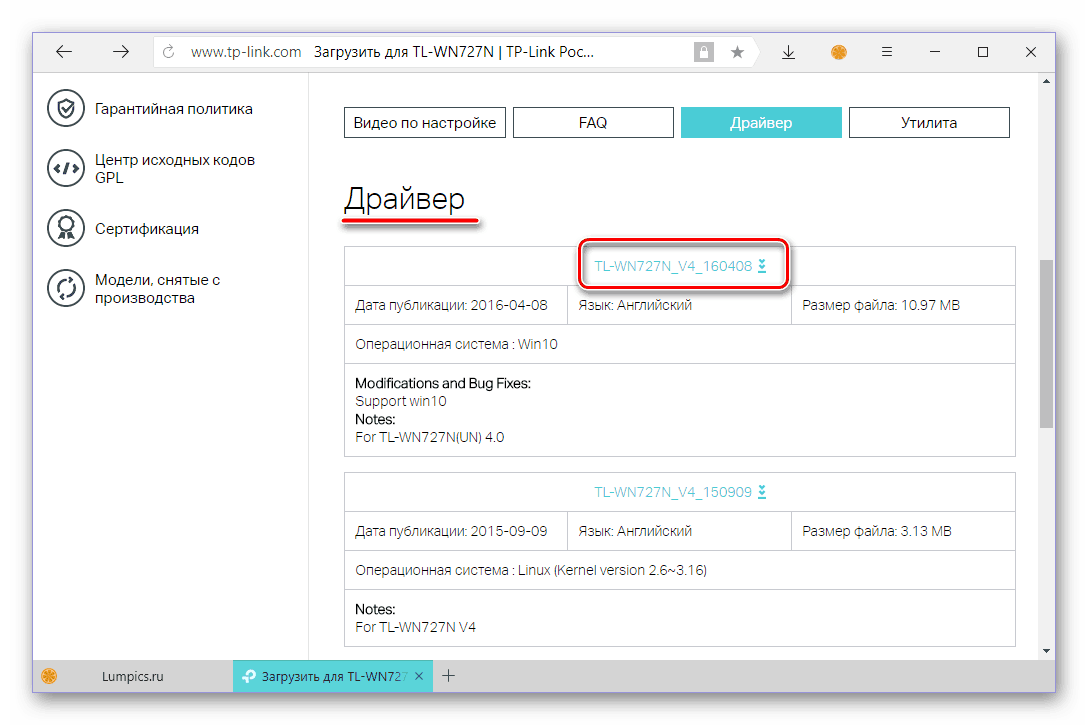Click the page scrollbar thumb

coord(1046,343)
